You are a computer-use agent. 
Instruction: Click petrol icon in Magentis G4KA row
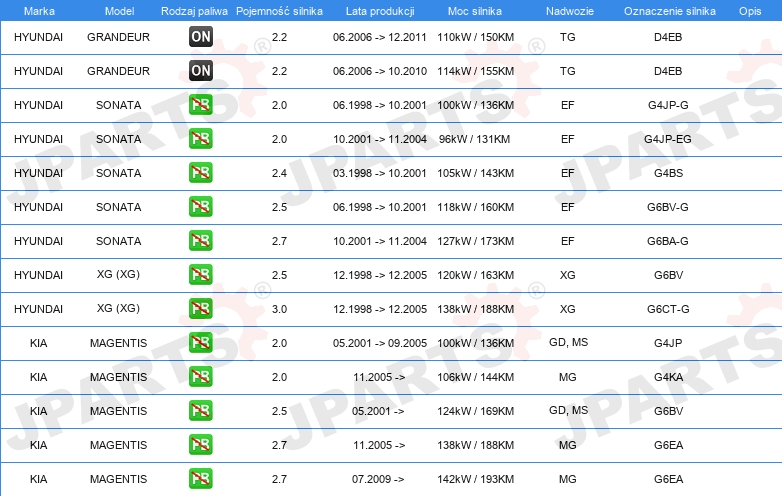click(201, 376)
